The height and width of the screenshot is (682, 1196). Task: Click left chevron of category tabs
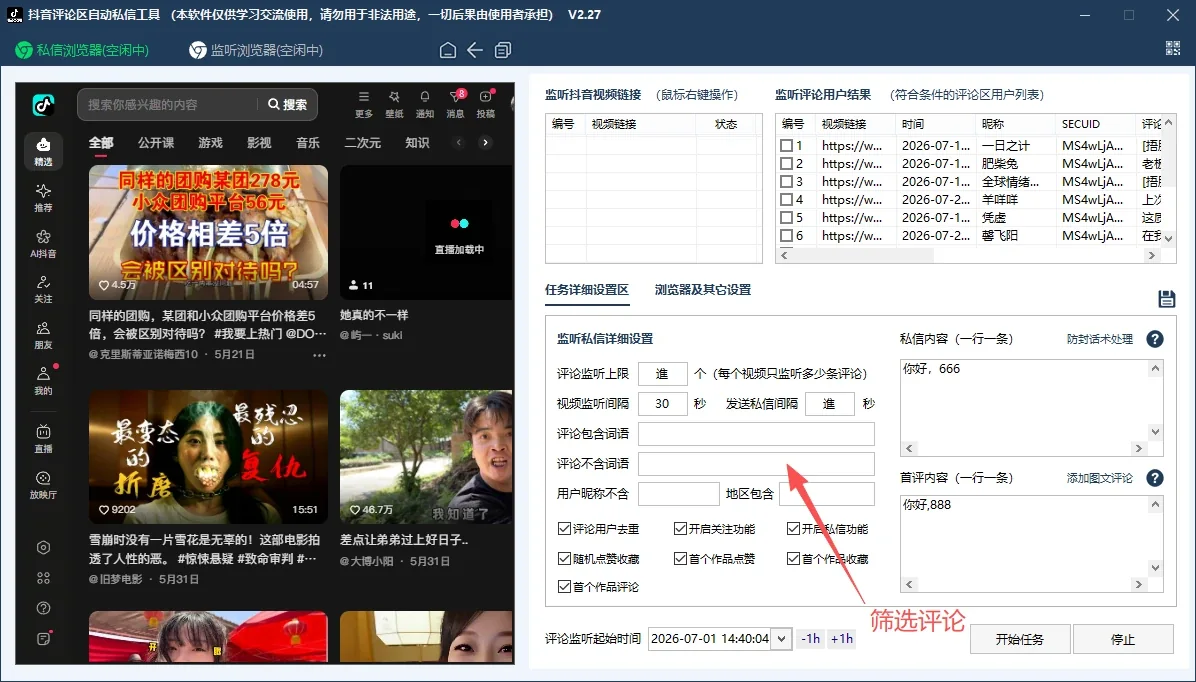(458, 143)
